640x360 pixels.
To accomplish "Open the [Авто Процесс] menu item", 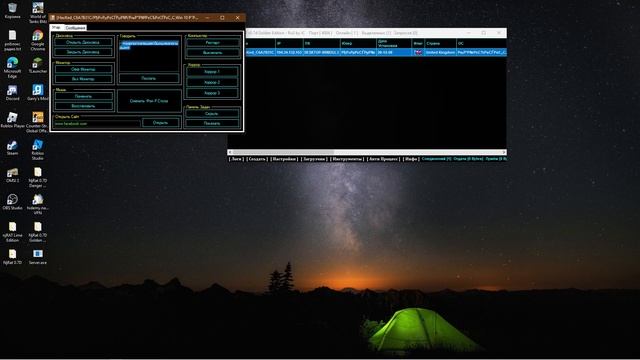I will click(x=383, y=159).
